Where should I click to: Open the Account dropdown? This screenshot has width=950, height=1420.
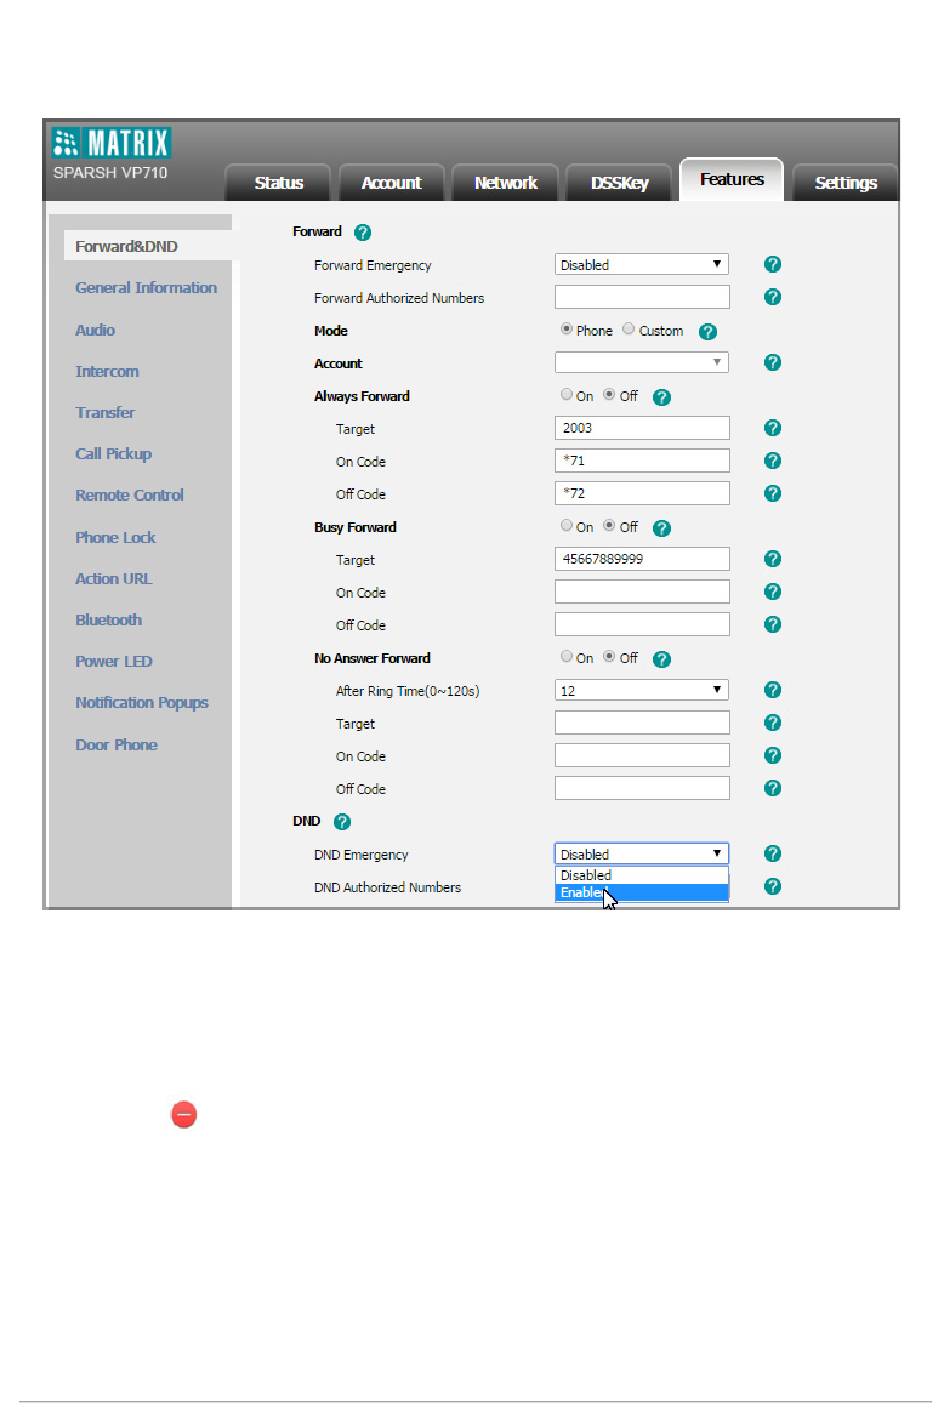642,362
